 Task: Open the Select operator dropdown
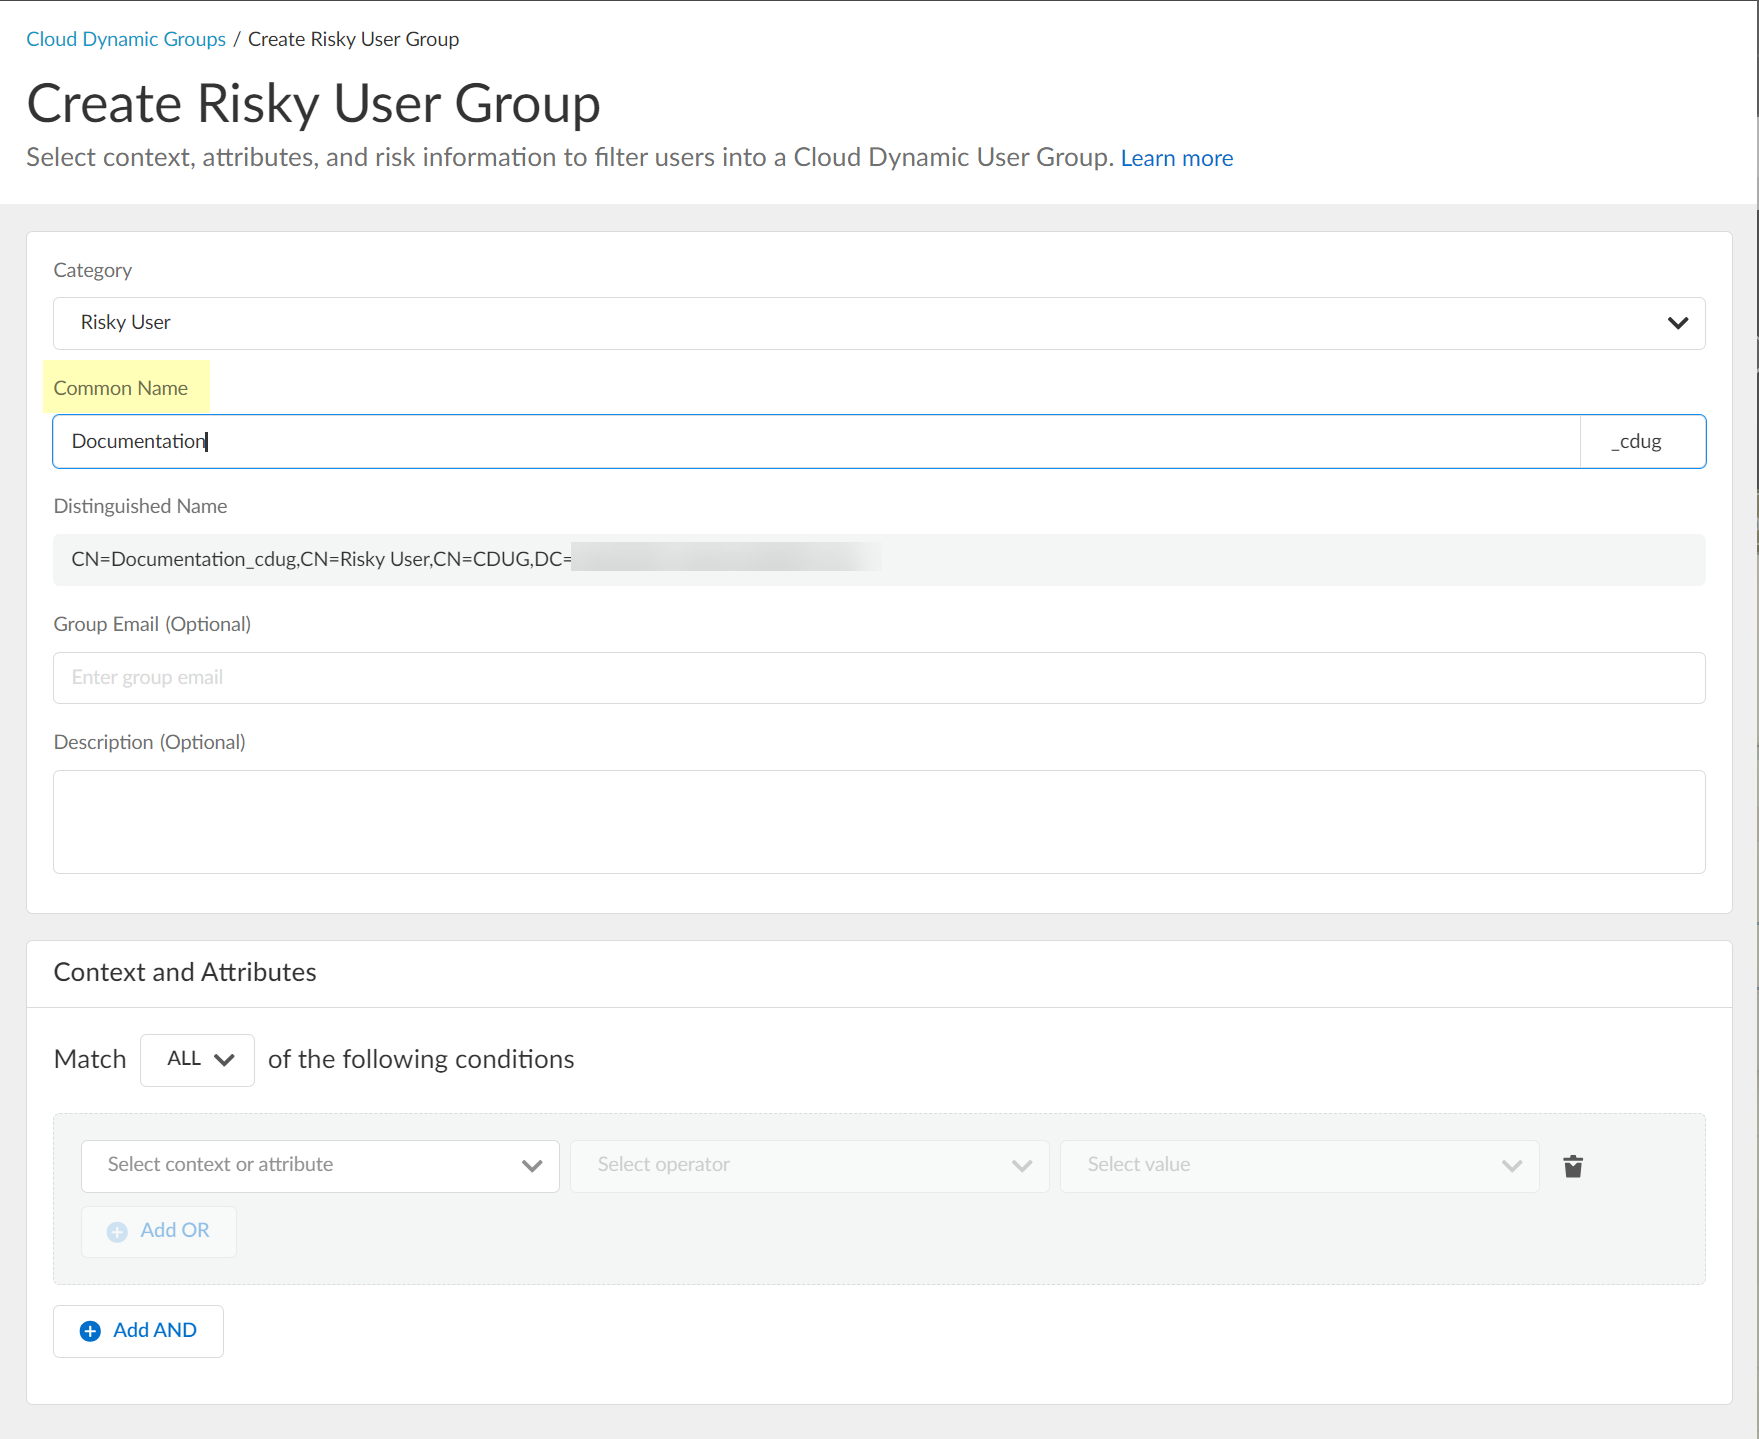click(809, 1166)
